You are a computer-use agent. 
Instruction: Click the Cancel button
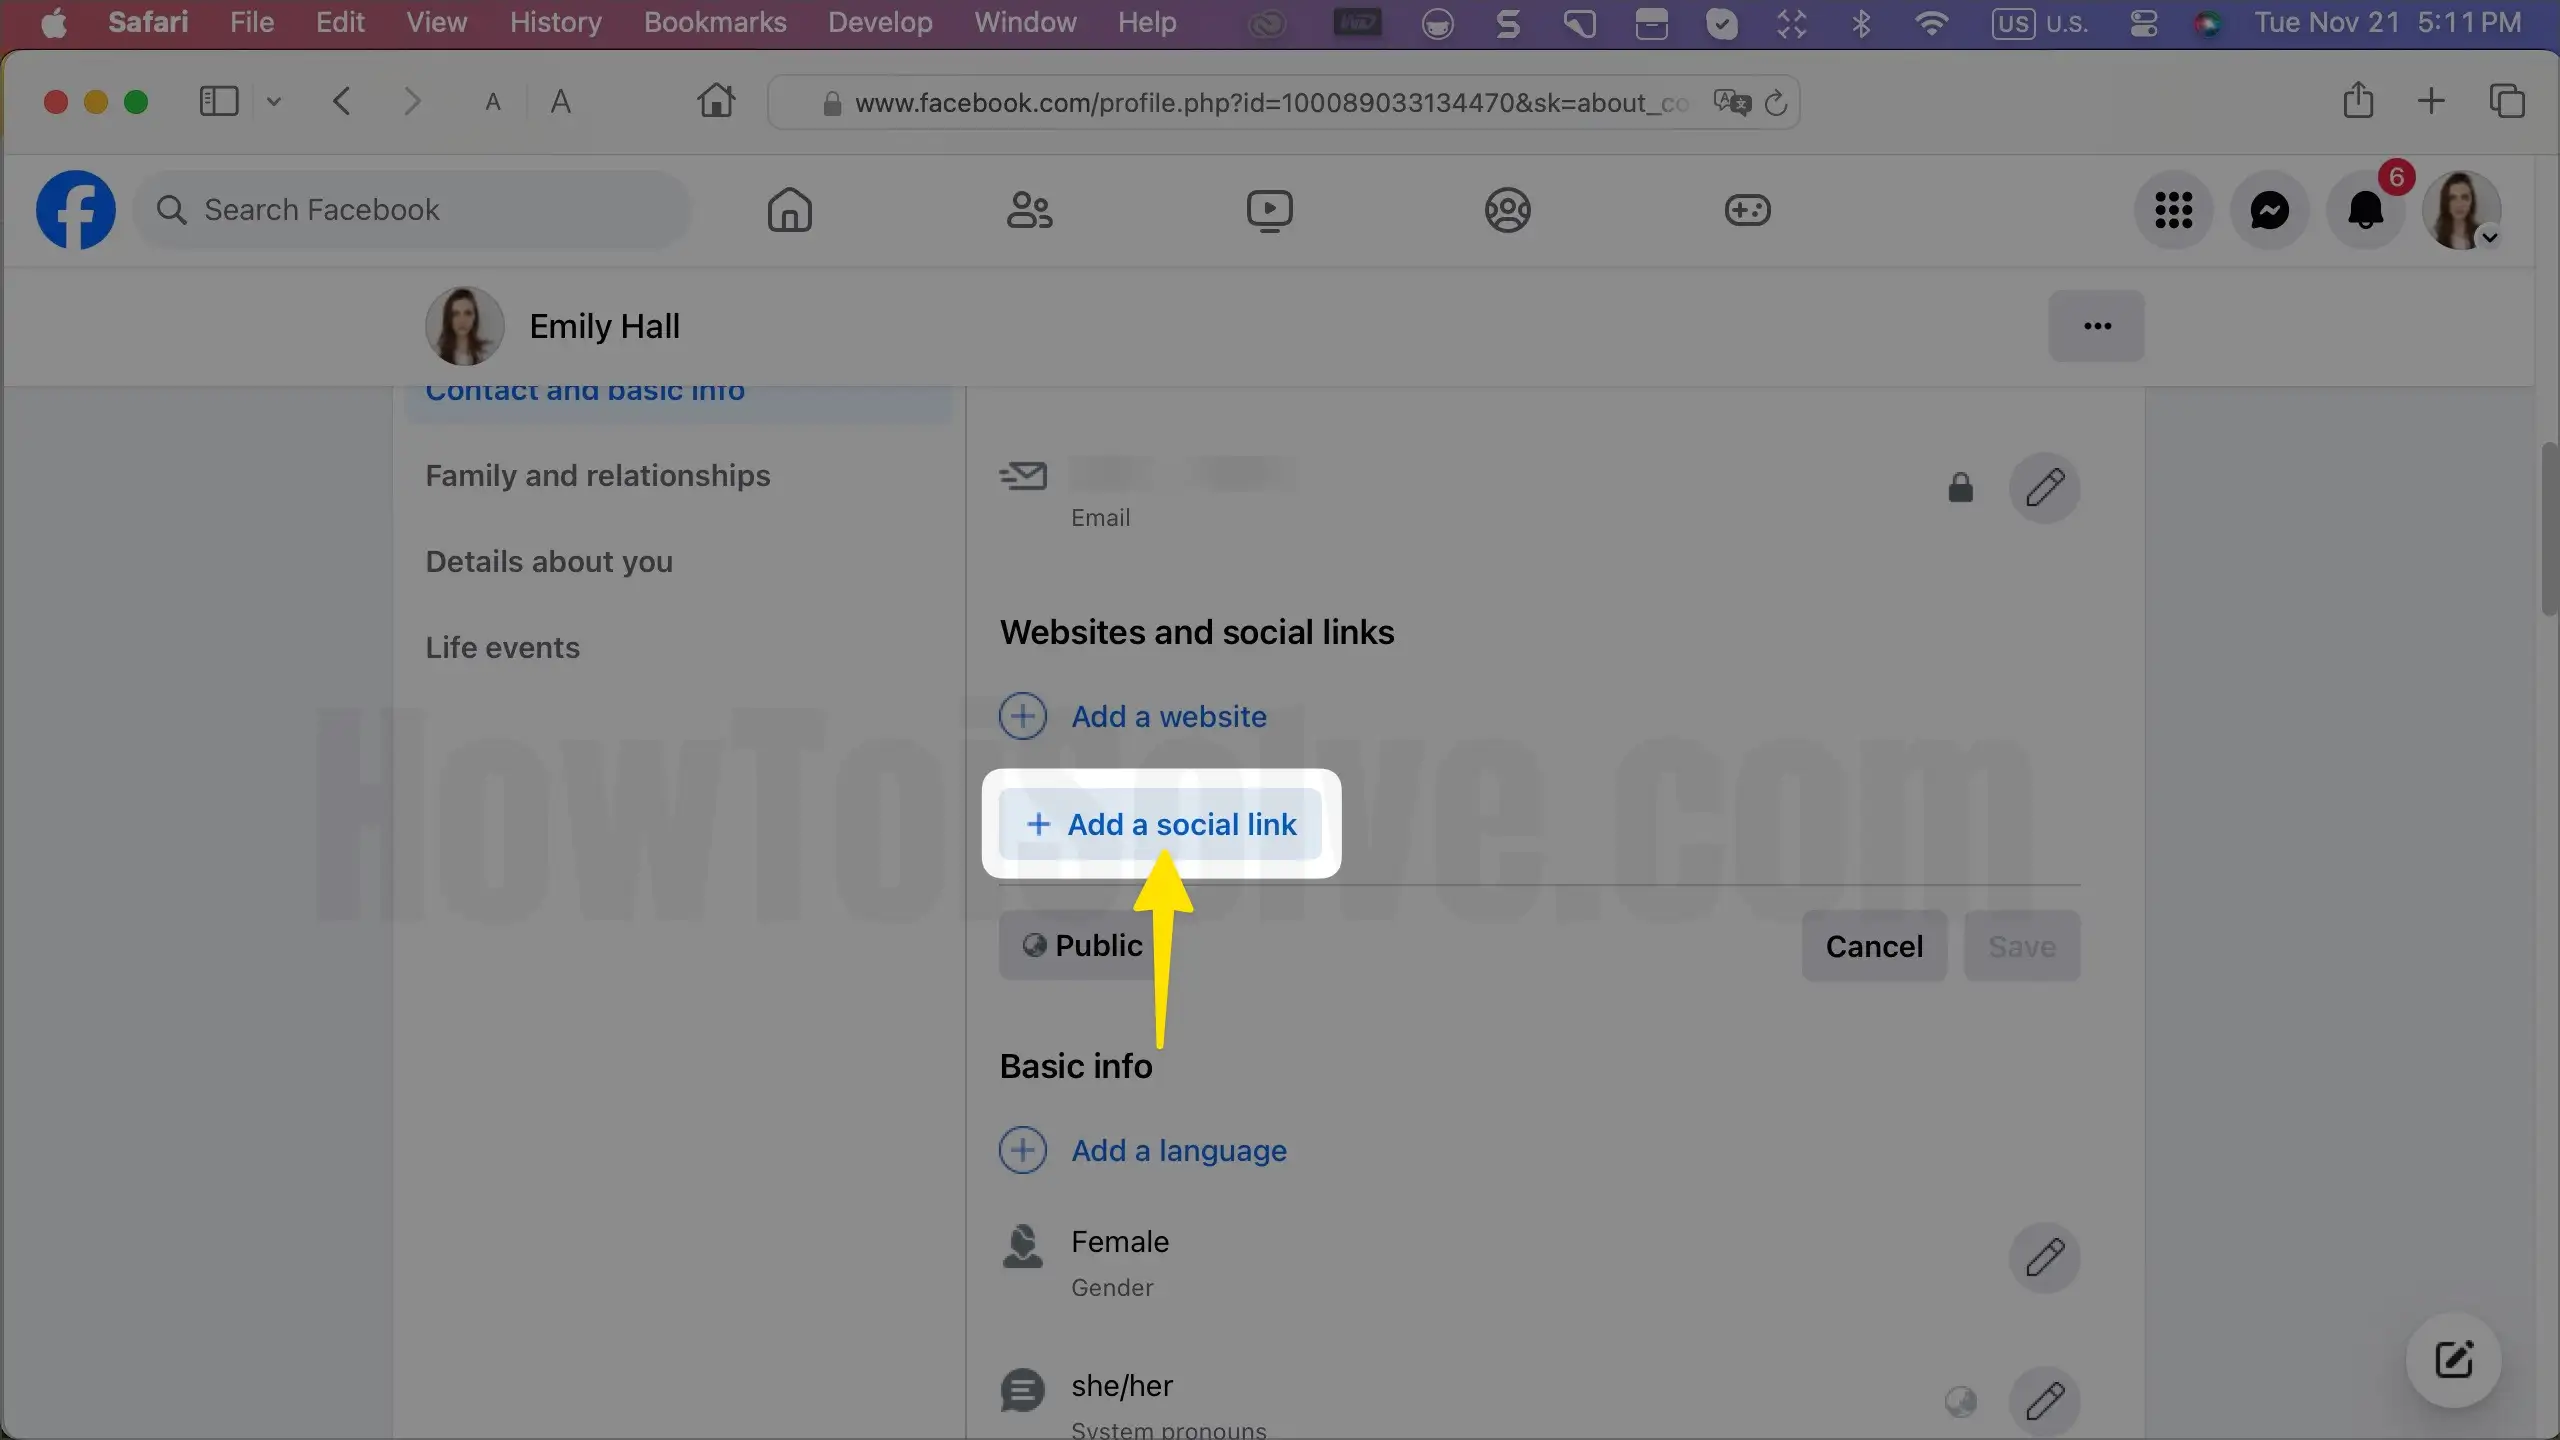coord(1873,945)
